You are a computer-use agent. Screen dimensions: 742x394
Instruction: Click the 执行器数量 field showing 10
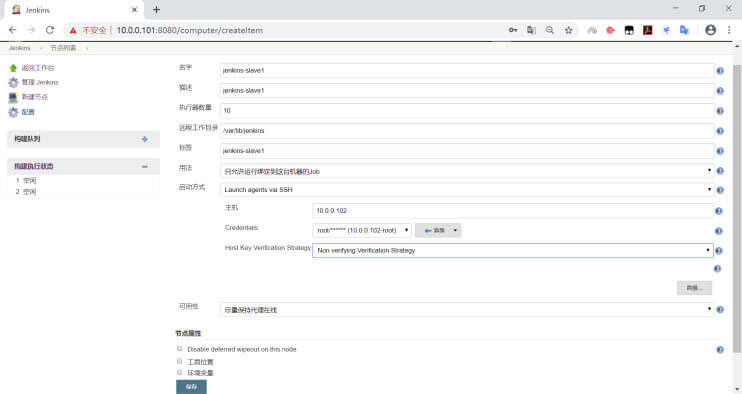467,111
